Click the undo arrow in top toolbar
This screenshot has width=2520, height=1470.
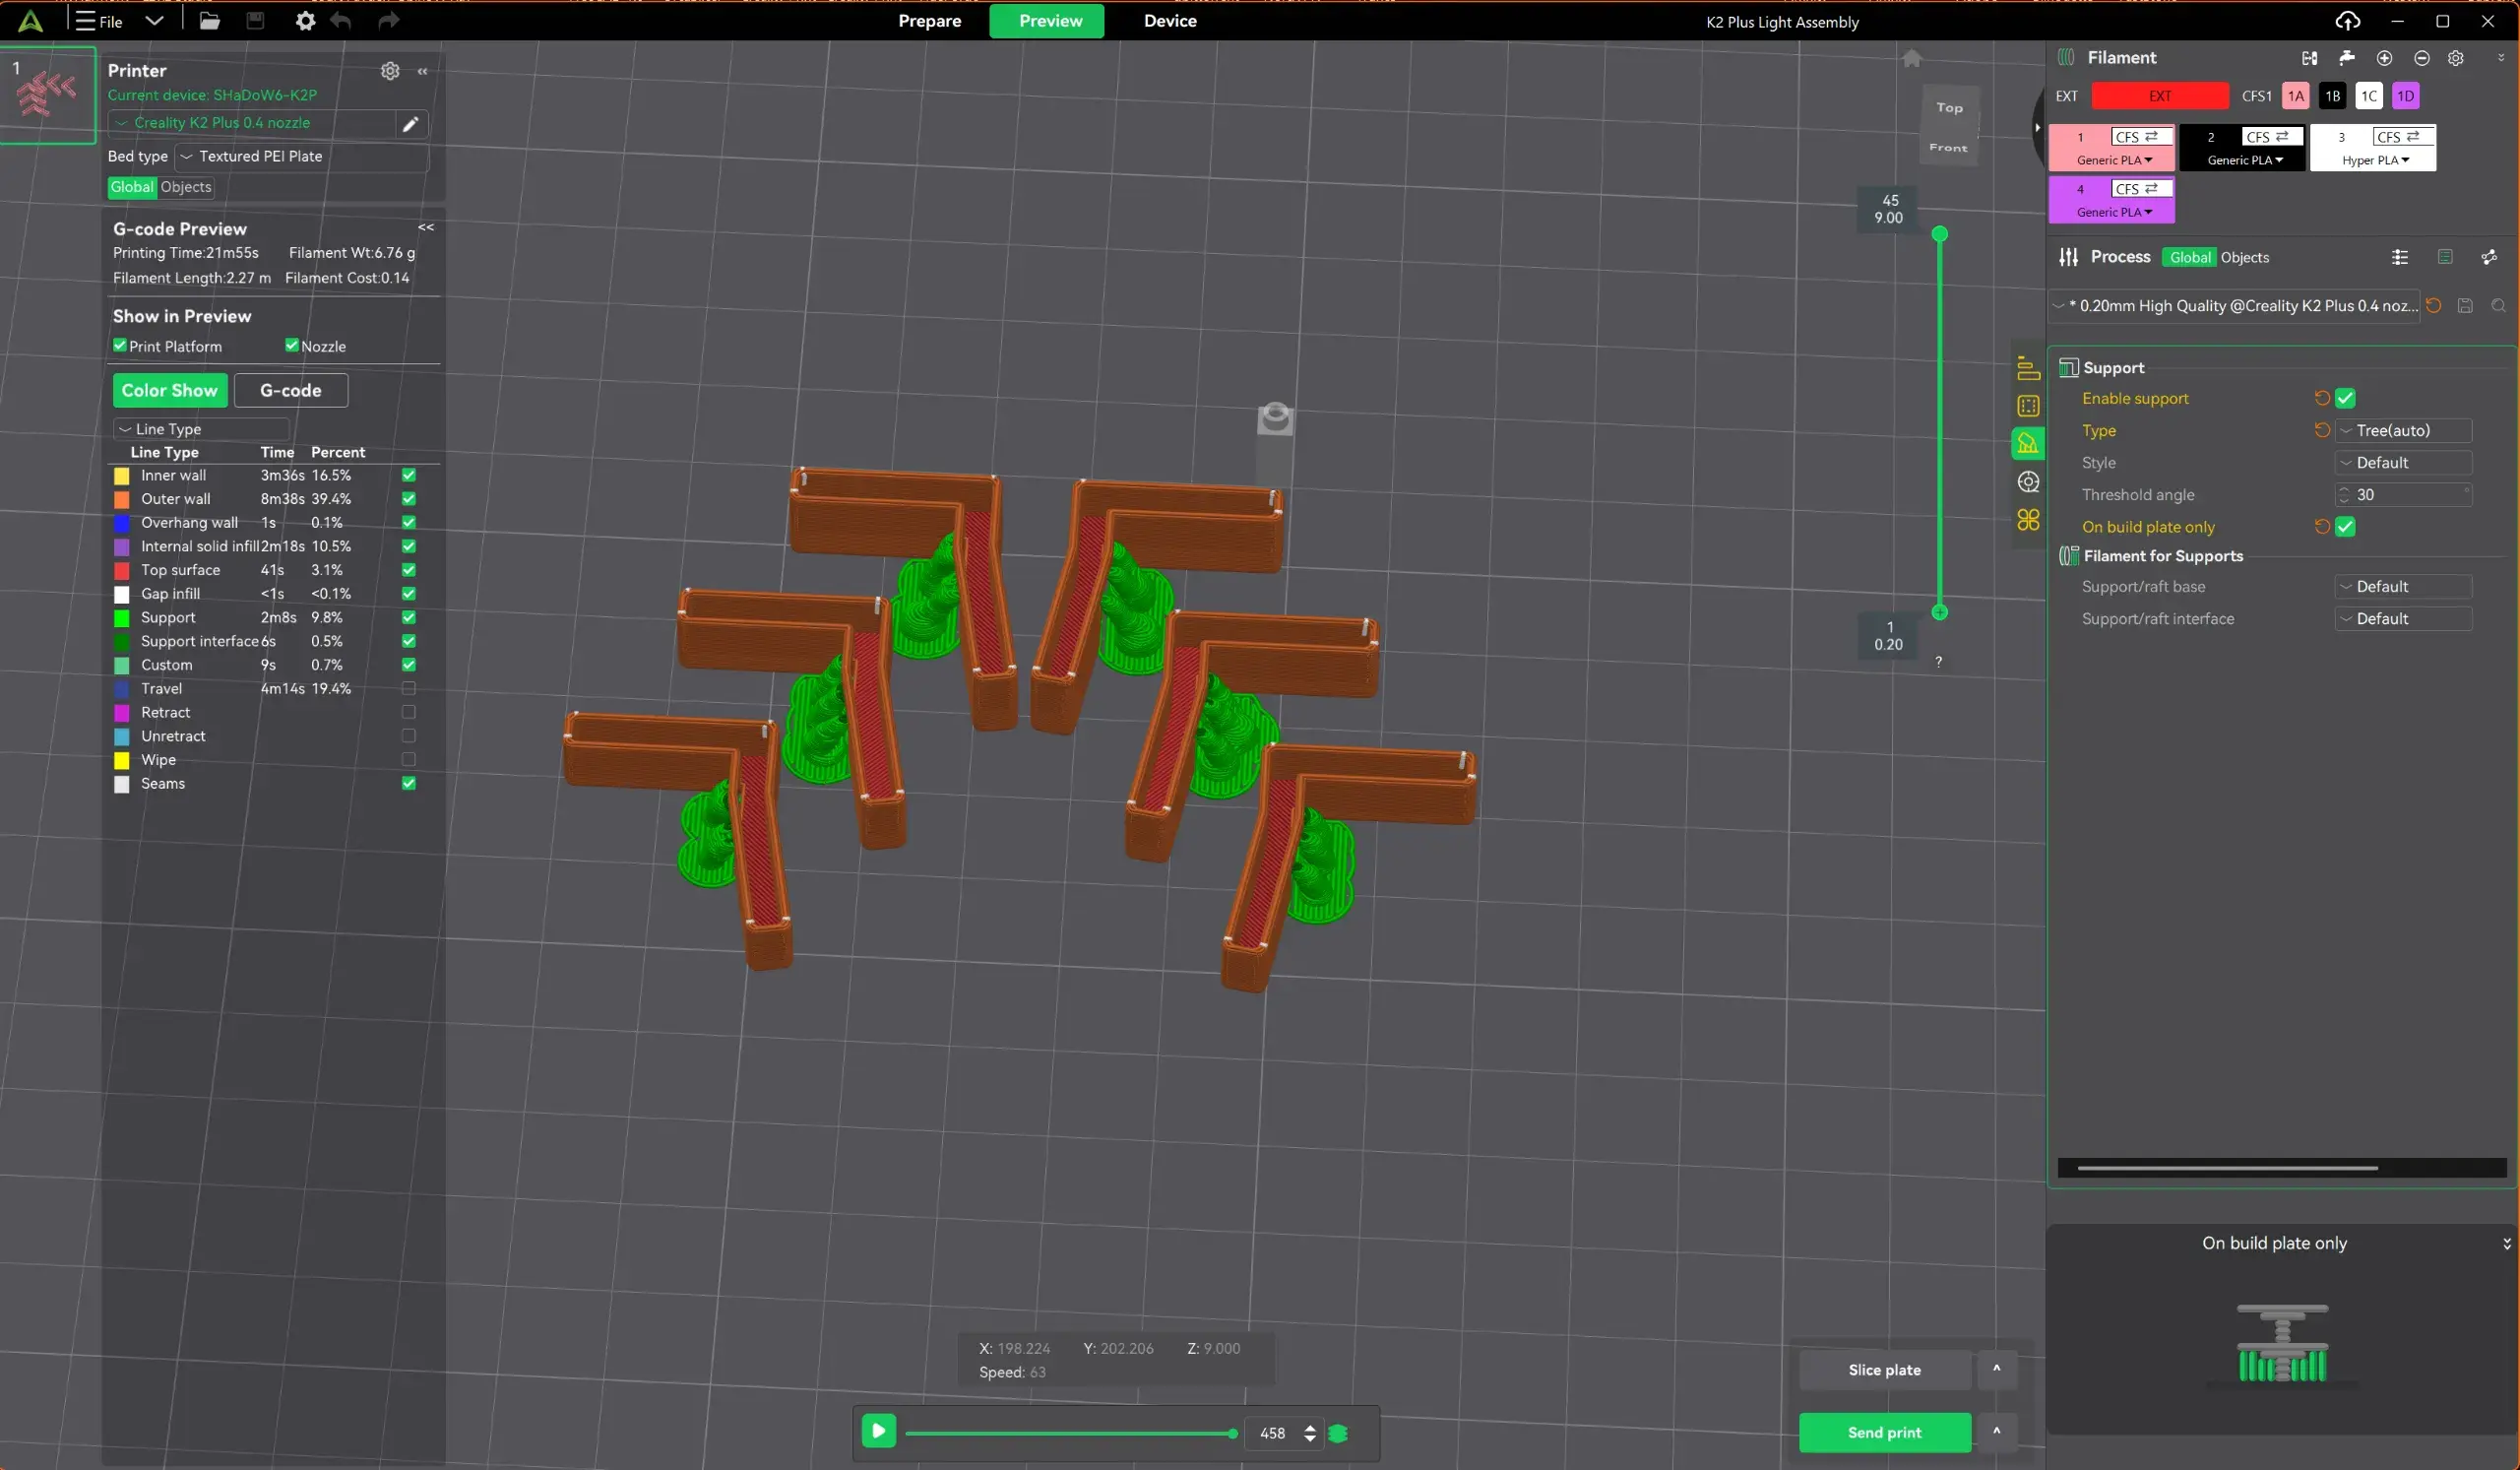(x=341, y=20)
